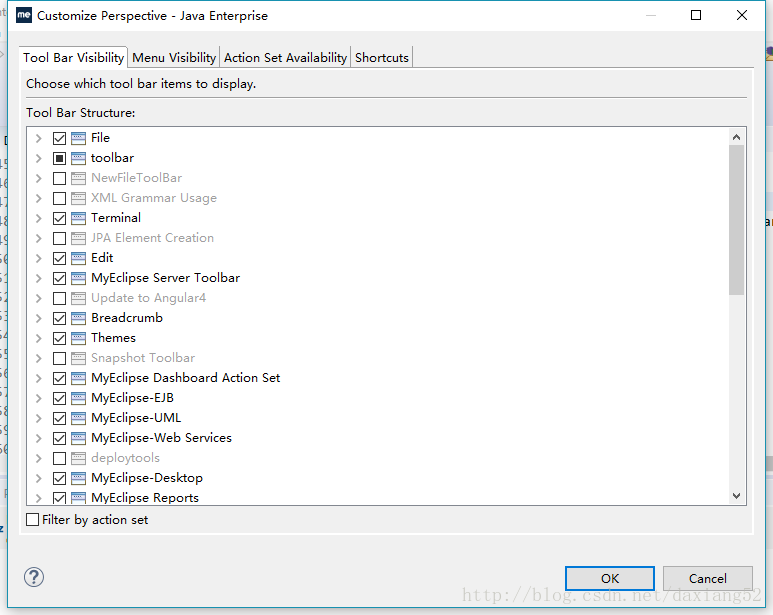This screenshot has width=773, height=615.
Task: Switch to Action Set Availability tab
Action: coord(285,58)
